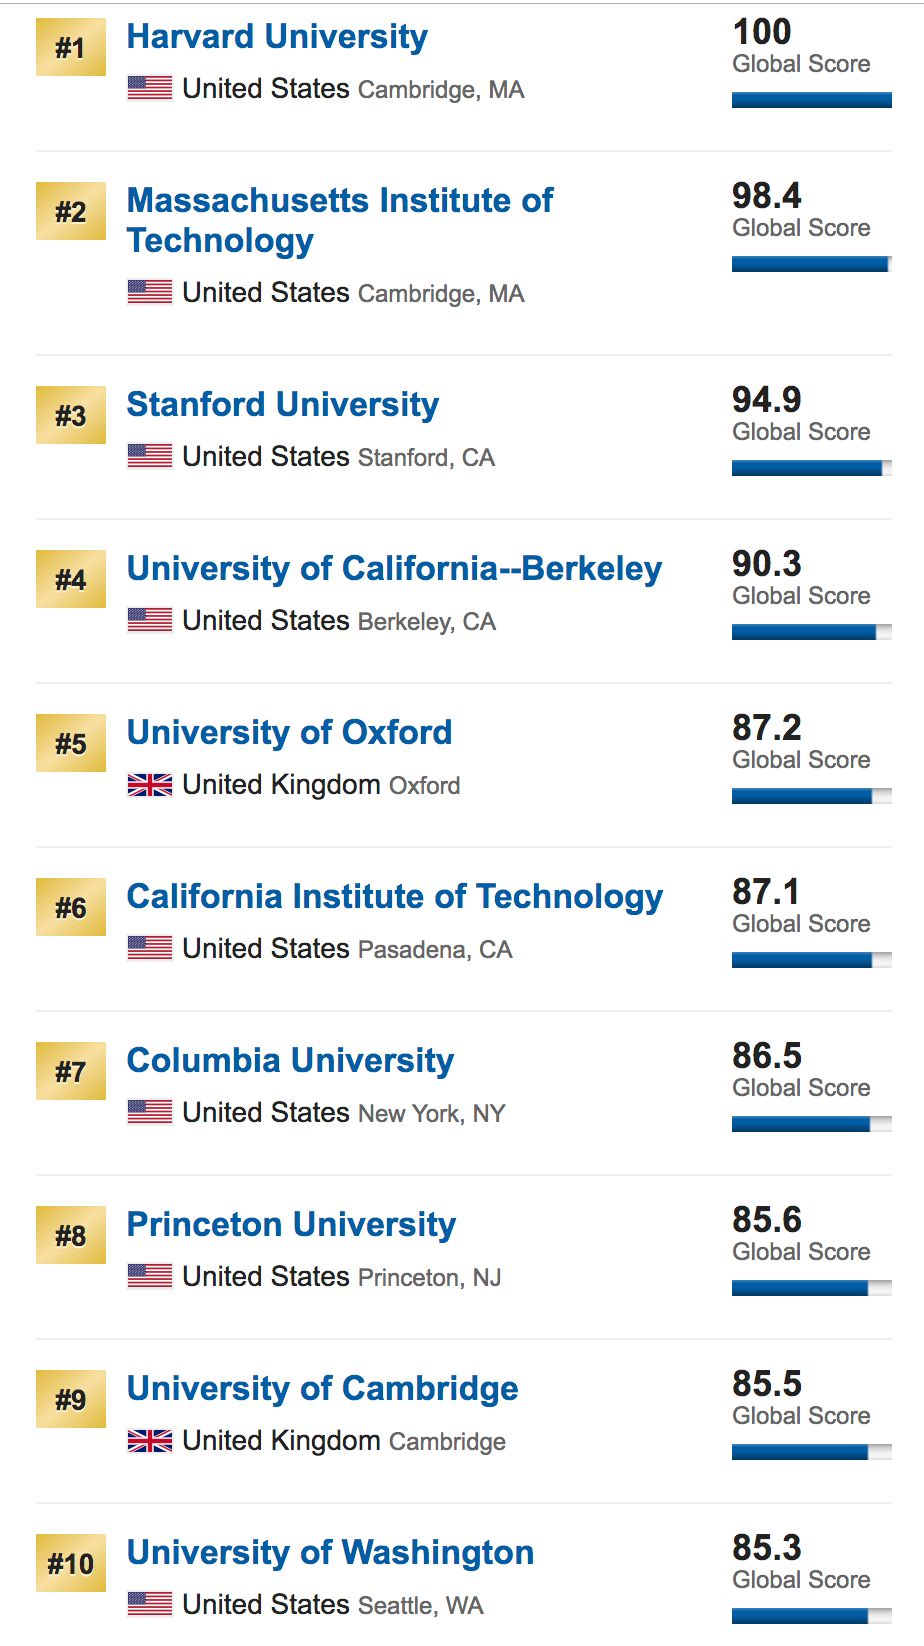The height and width of the screenshot is (1646, 924).
Task: Open the University of Oxford link
Action: 289,733
